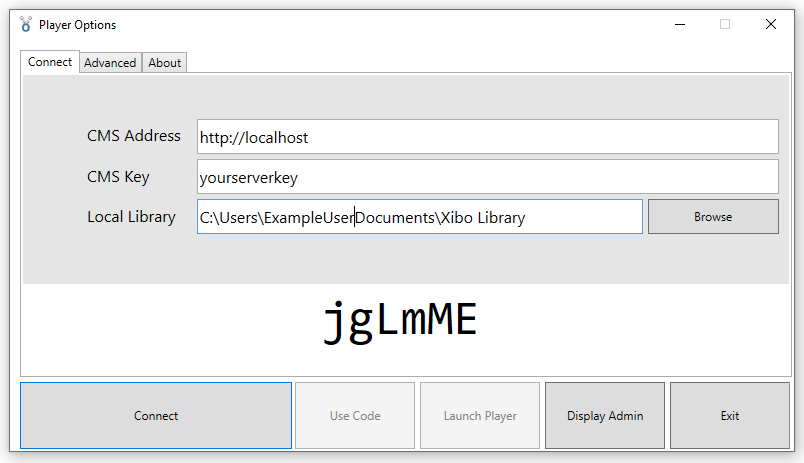Screen dimensions: 804x463
Task: Click the large Connect button
Action: [156, 416]
